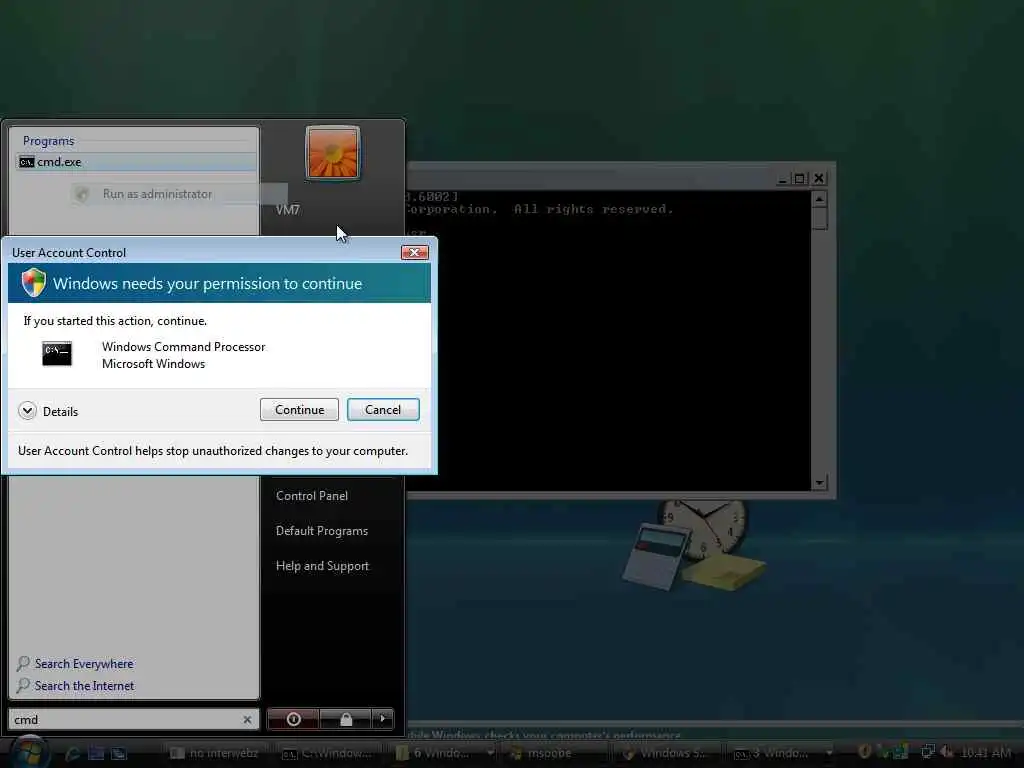Click Continue in User Account Control dialog
The image size is (1024, 768).
299,409
